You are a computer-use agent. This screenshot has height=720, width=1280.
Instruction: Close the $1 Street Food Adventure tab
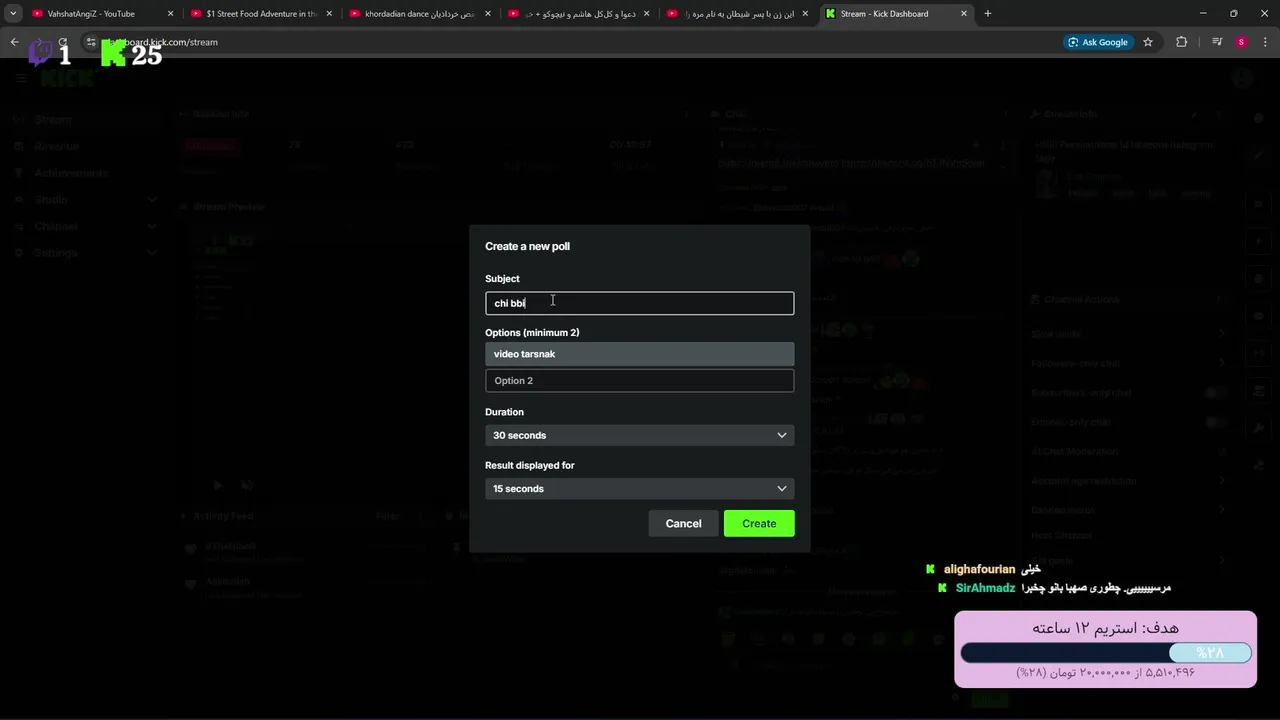coord(329,14)
